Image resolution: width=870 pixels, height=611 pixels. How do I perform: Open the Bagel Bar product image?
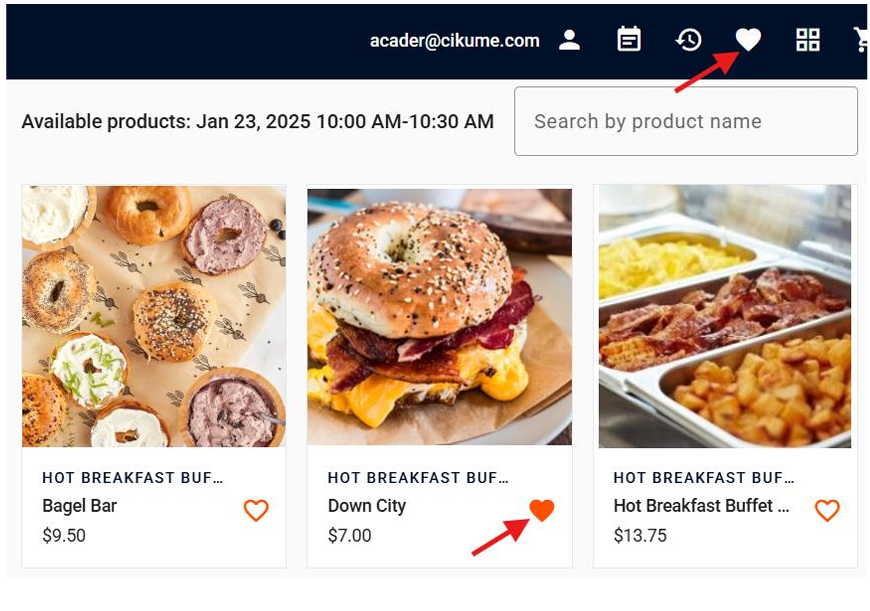pyautogui.click(x=154, y=316)
